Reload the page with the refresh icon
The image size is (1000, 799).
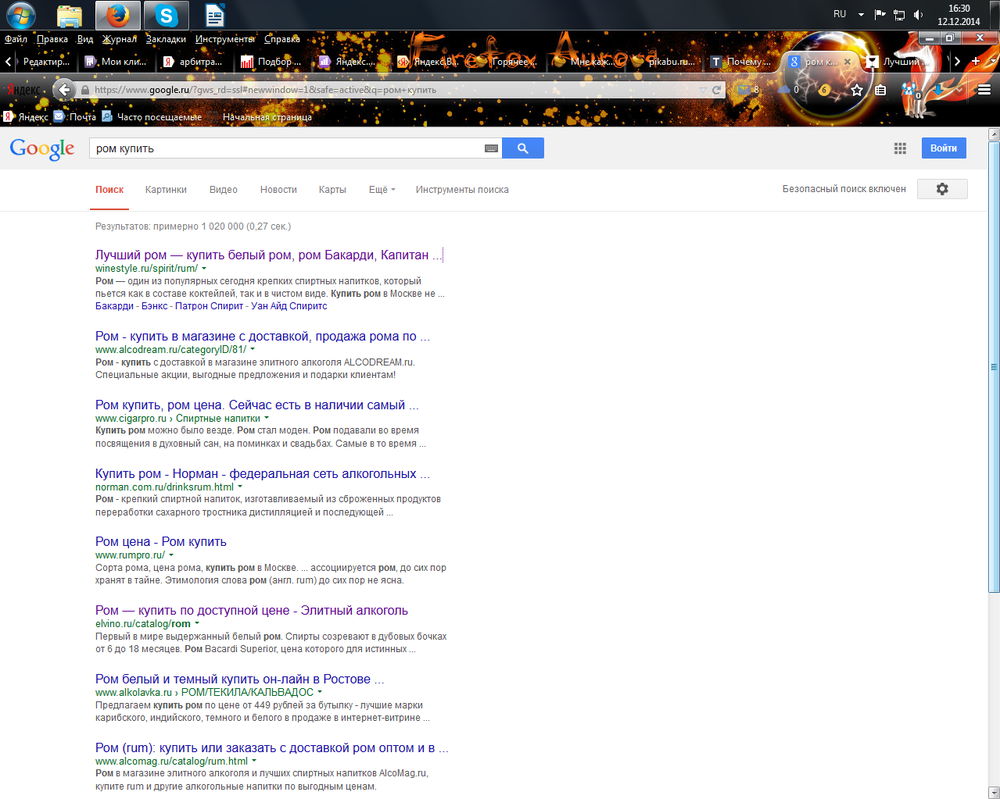(716, 90)
